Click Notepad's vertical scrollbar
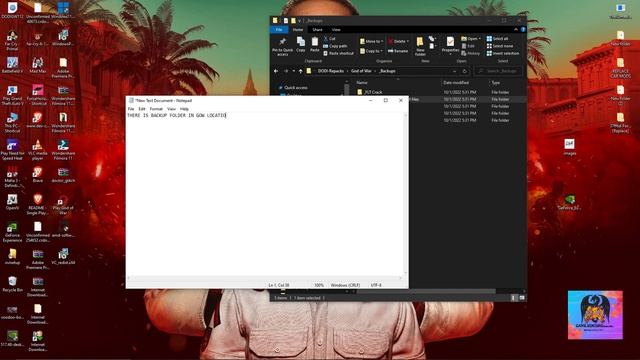 (x=405, y=194)
